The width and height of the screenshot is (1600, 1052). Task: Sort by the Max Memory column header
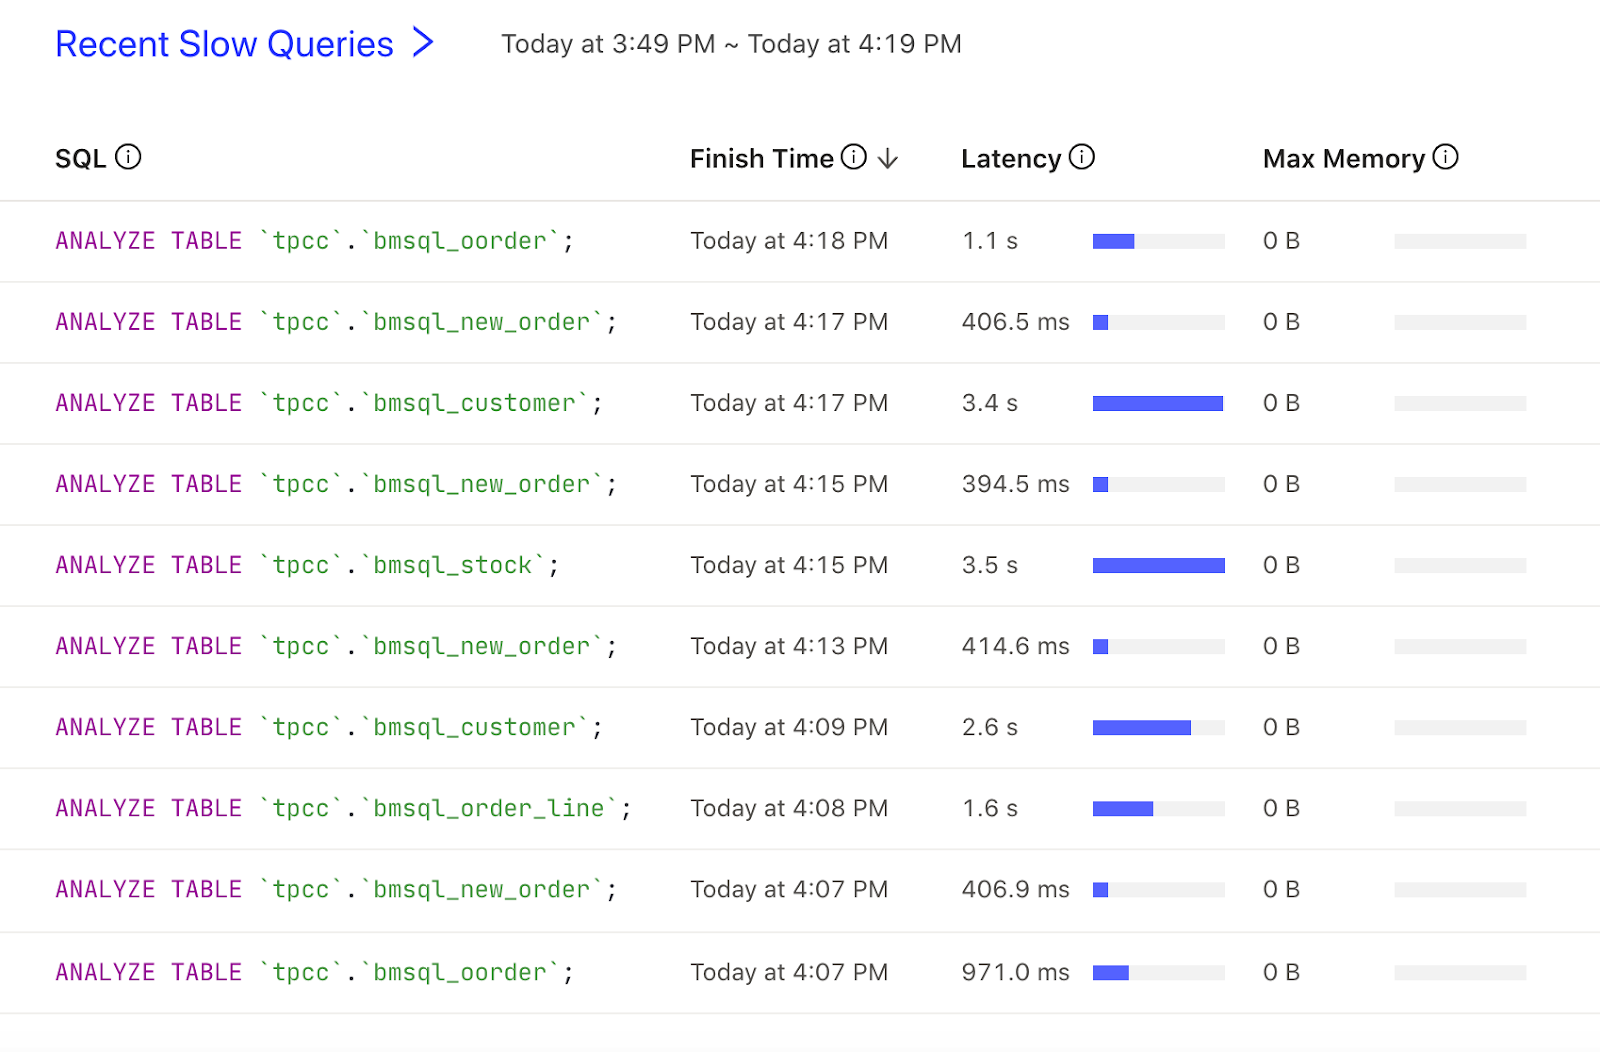(1343, 159)
